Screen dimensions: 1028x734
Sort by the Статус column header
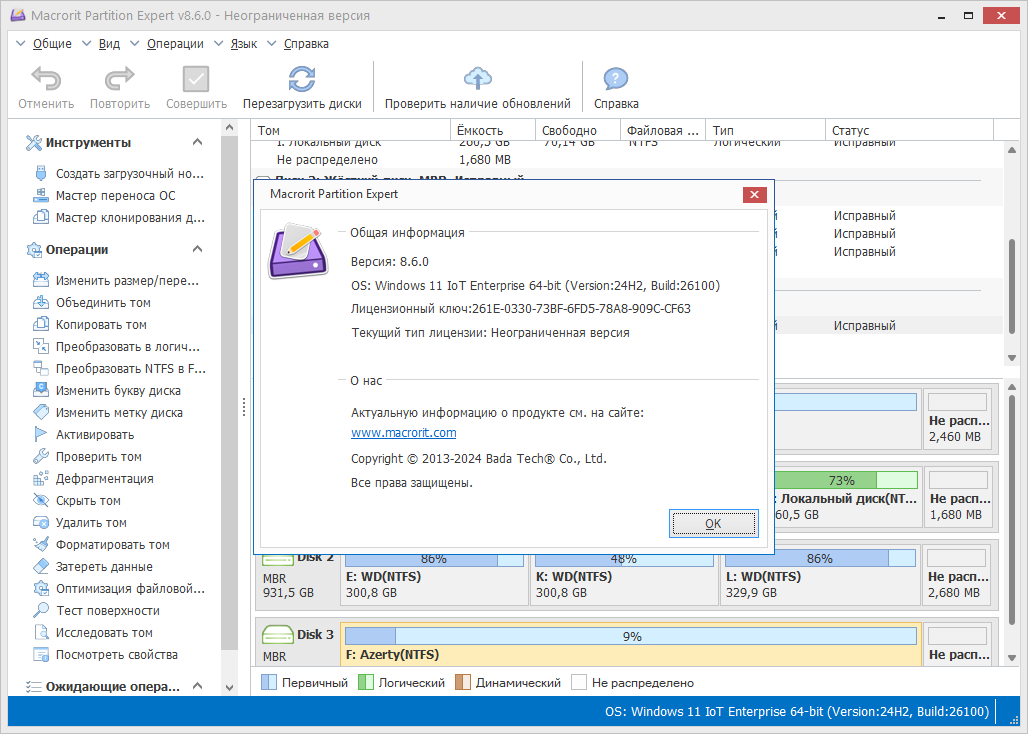click(x=909, y=130)
